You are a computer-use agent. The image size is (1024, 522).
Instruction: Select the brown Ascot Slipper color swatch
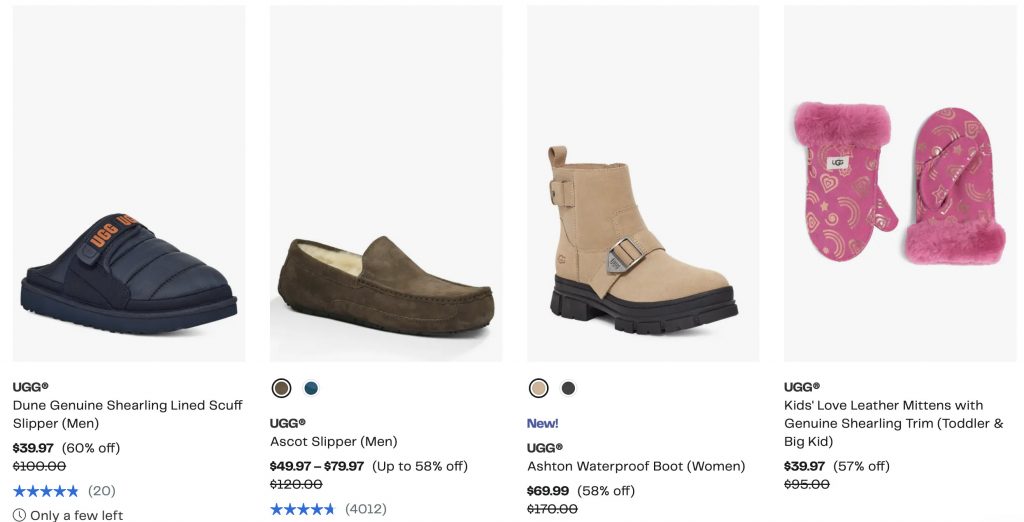(282, 388)
